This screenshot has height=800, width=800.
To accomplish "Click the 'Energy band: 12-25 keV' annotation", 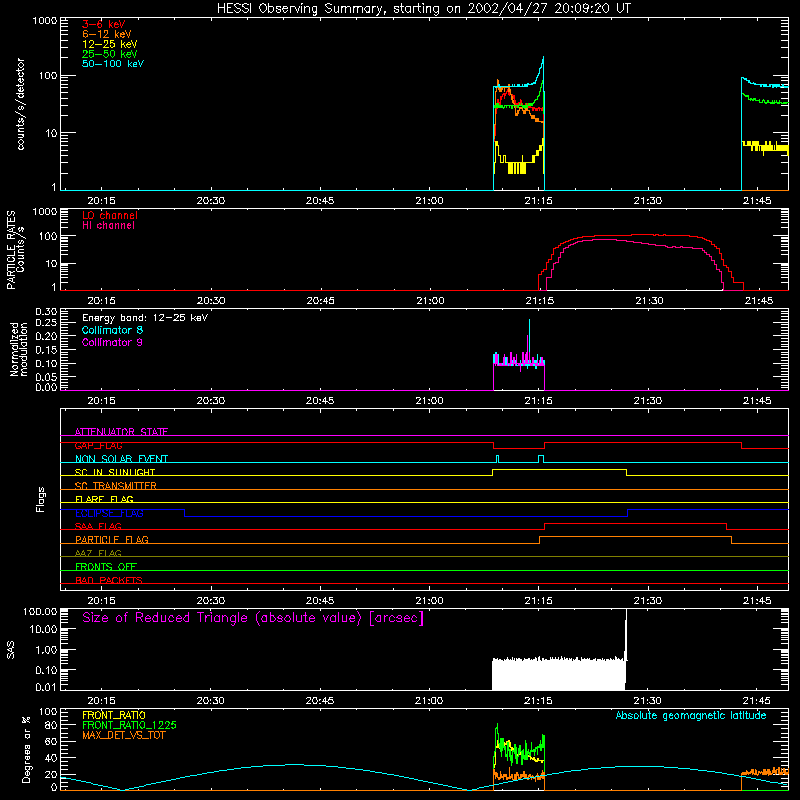I will [145, 318].
